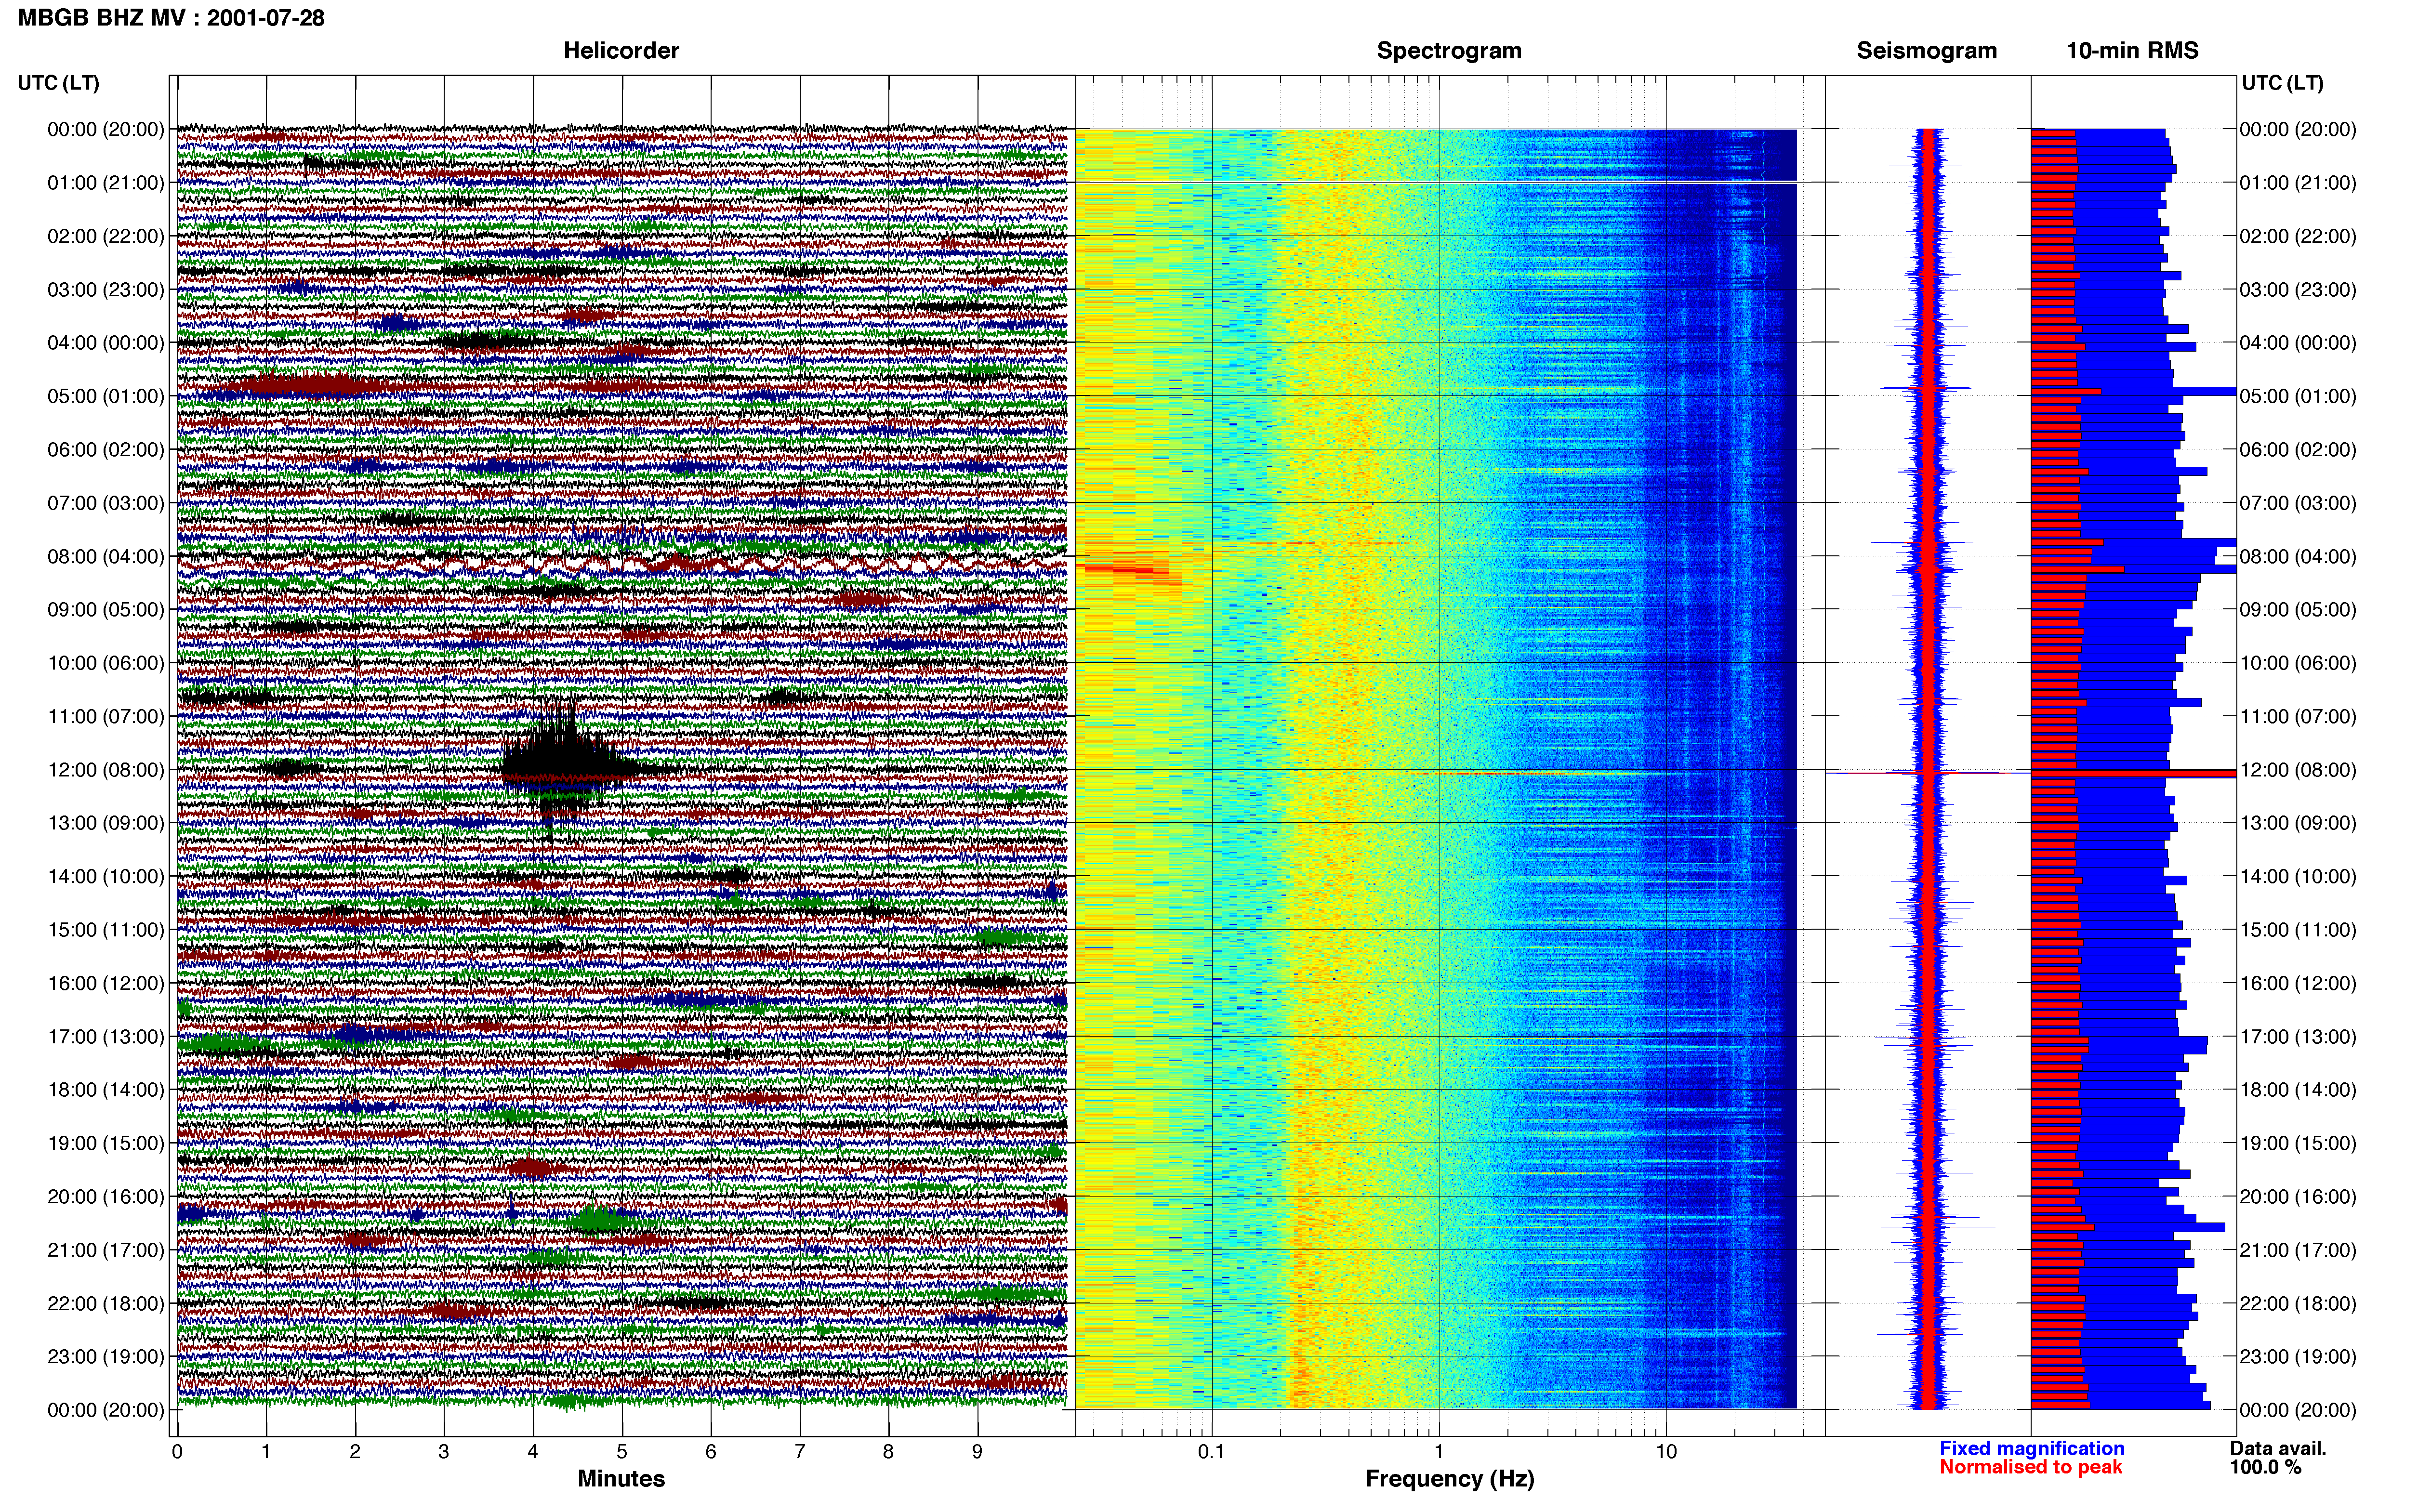Click the 'Minutes' x-axis label
Image resolution: width=2418 pixels, height=1512 pixels.
[x=621, y=1479]
